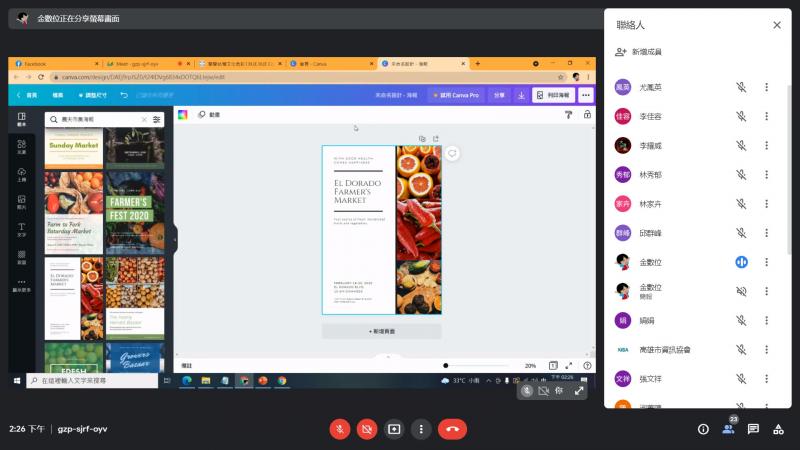Open Canva Photos sidebar tab
This screenshot has height=450, width=800.
coord(21,202)
